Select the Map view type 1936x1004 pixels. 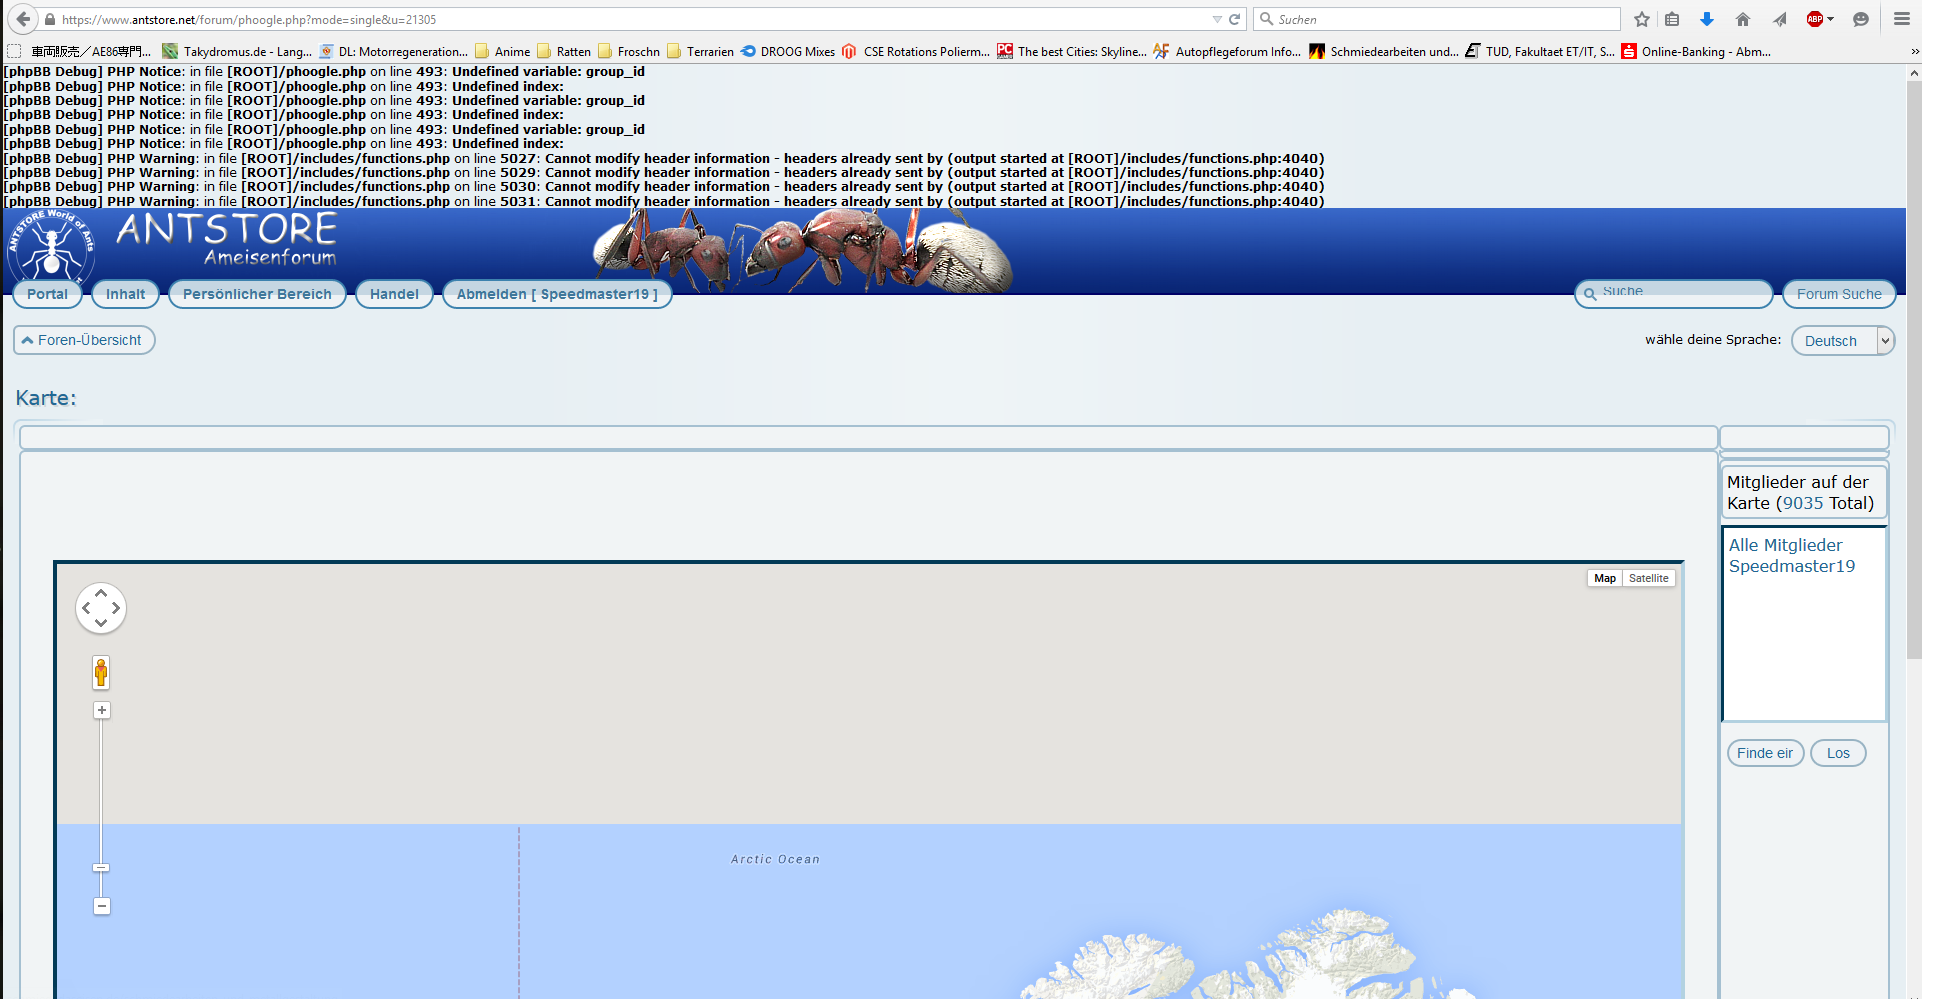(x=1605, y=578)
